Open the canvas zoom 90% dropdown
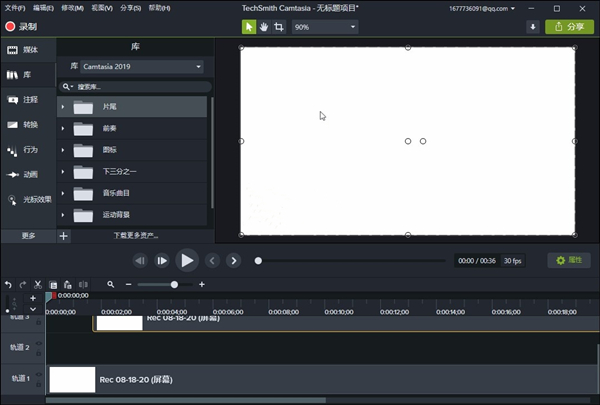Screen dimensions: 600x405 point(325,27)
